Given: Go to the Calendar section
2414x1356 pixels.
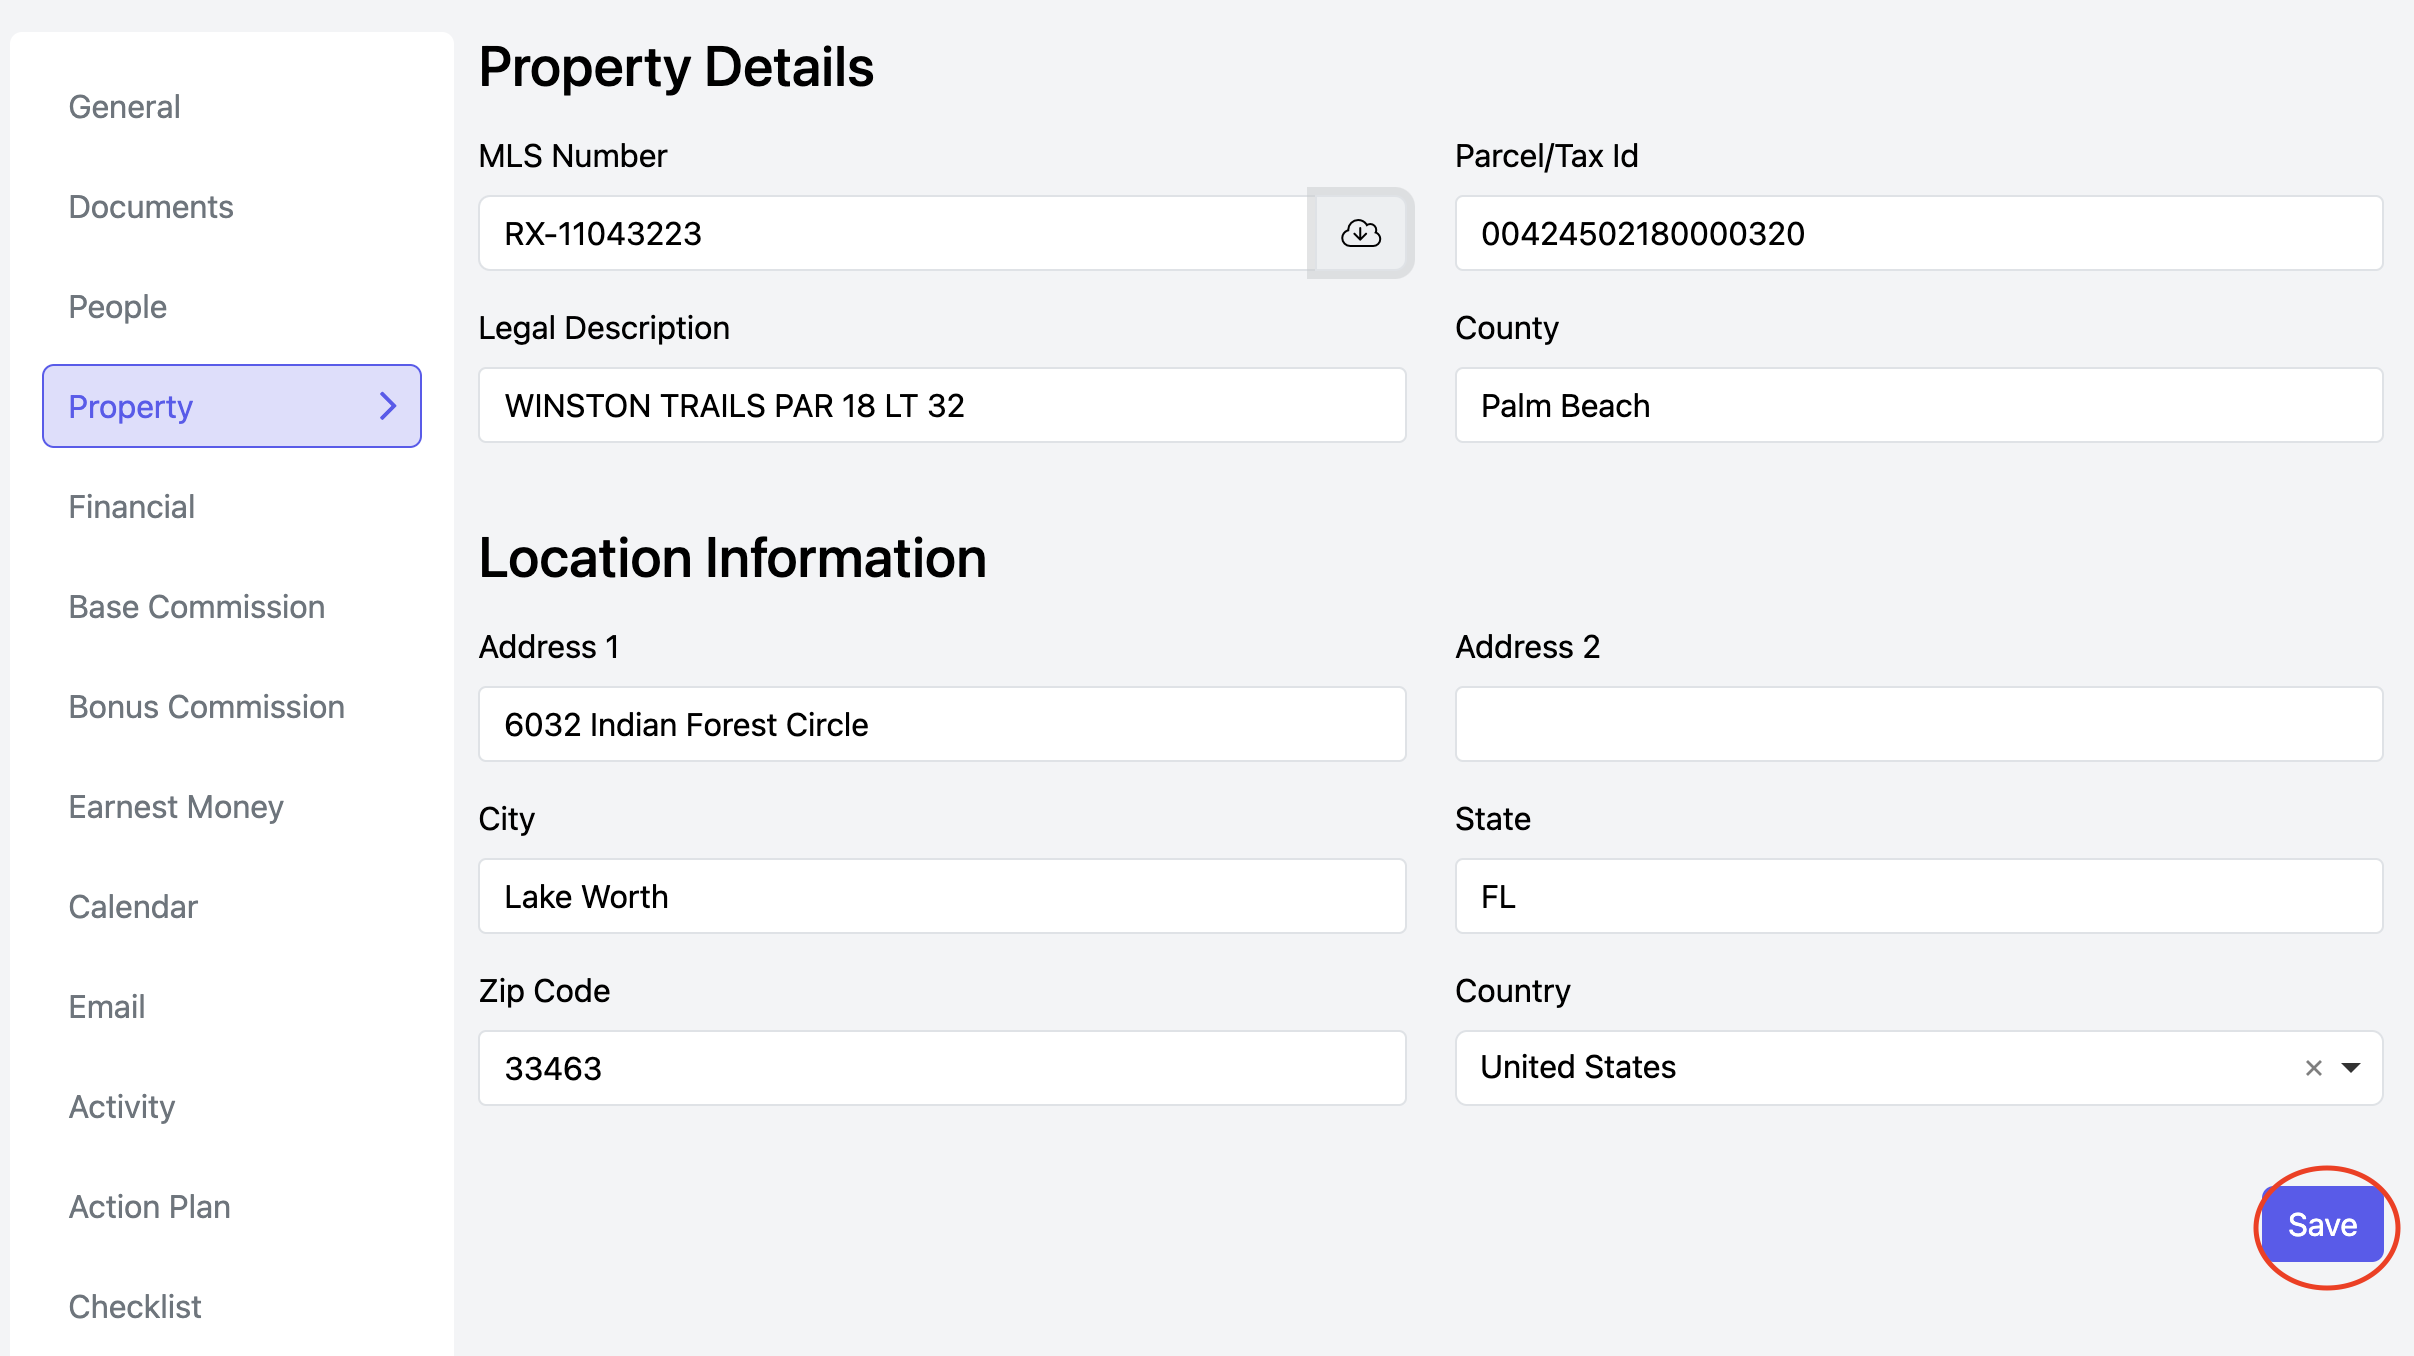Looking at the screenshot, I should click(133, 907).
